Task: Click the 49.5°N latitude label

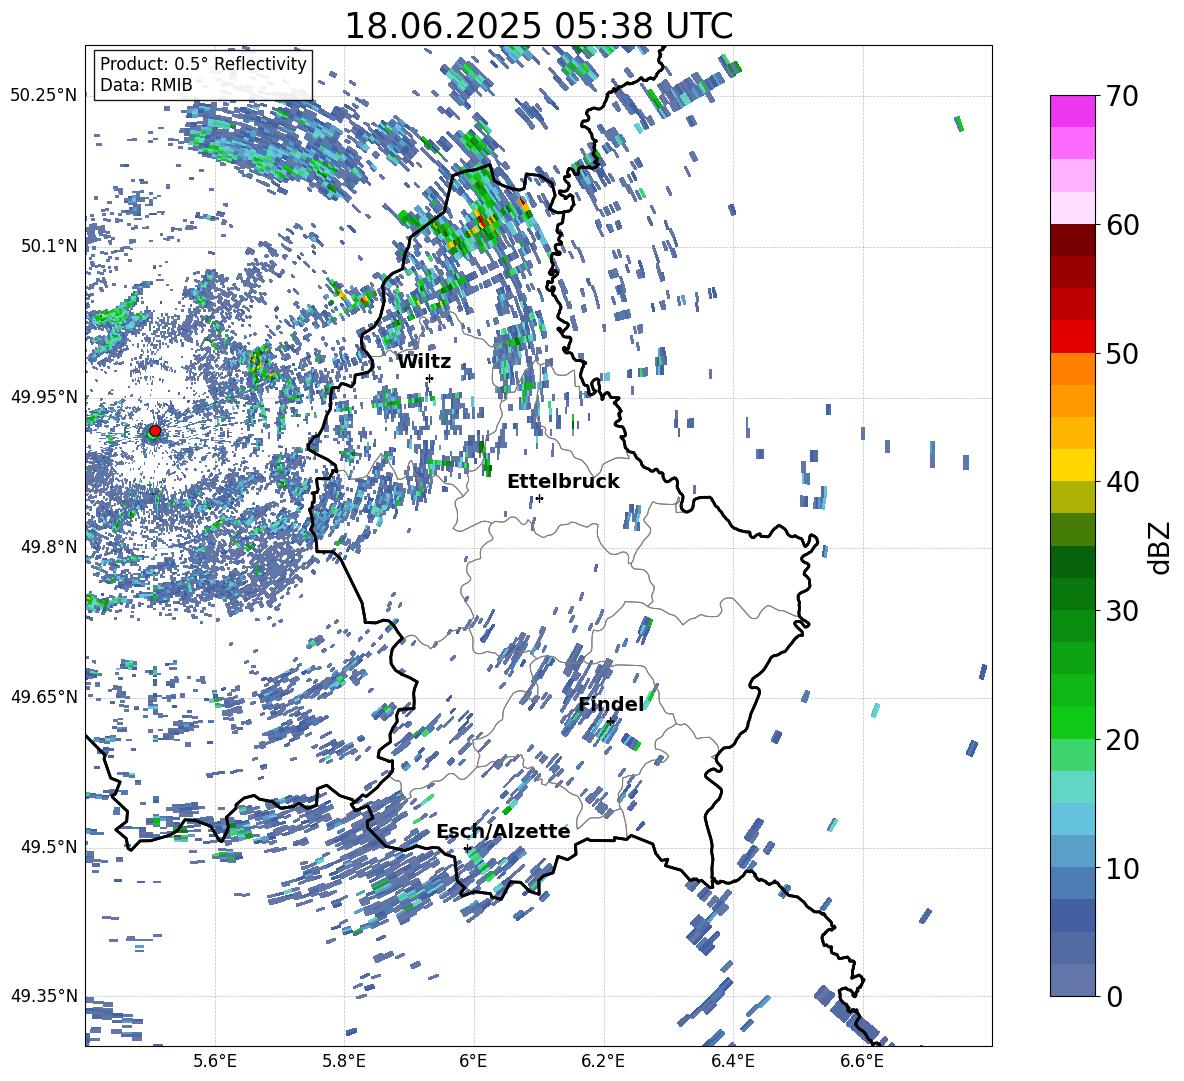Action: (48, 846)
